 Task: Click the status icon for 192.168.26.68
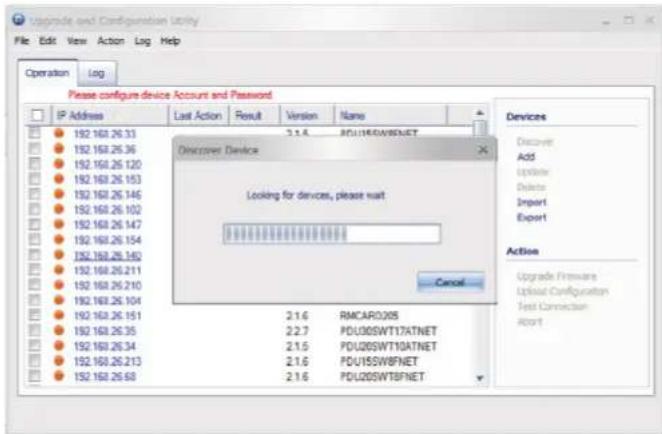click(x=59, y=376)
